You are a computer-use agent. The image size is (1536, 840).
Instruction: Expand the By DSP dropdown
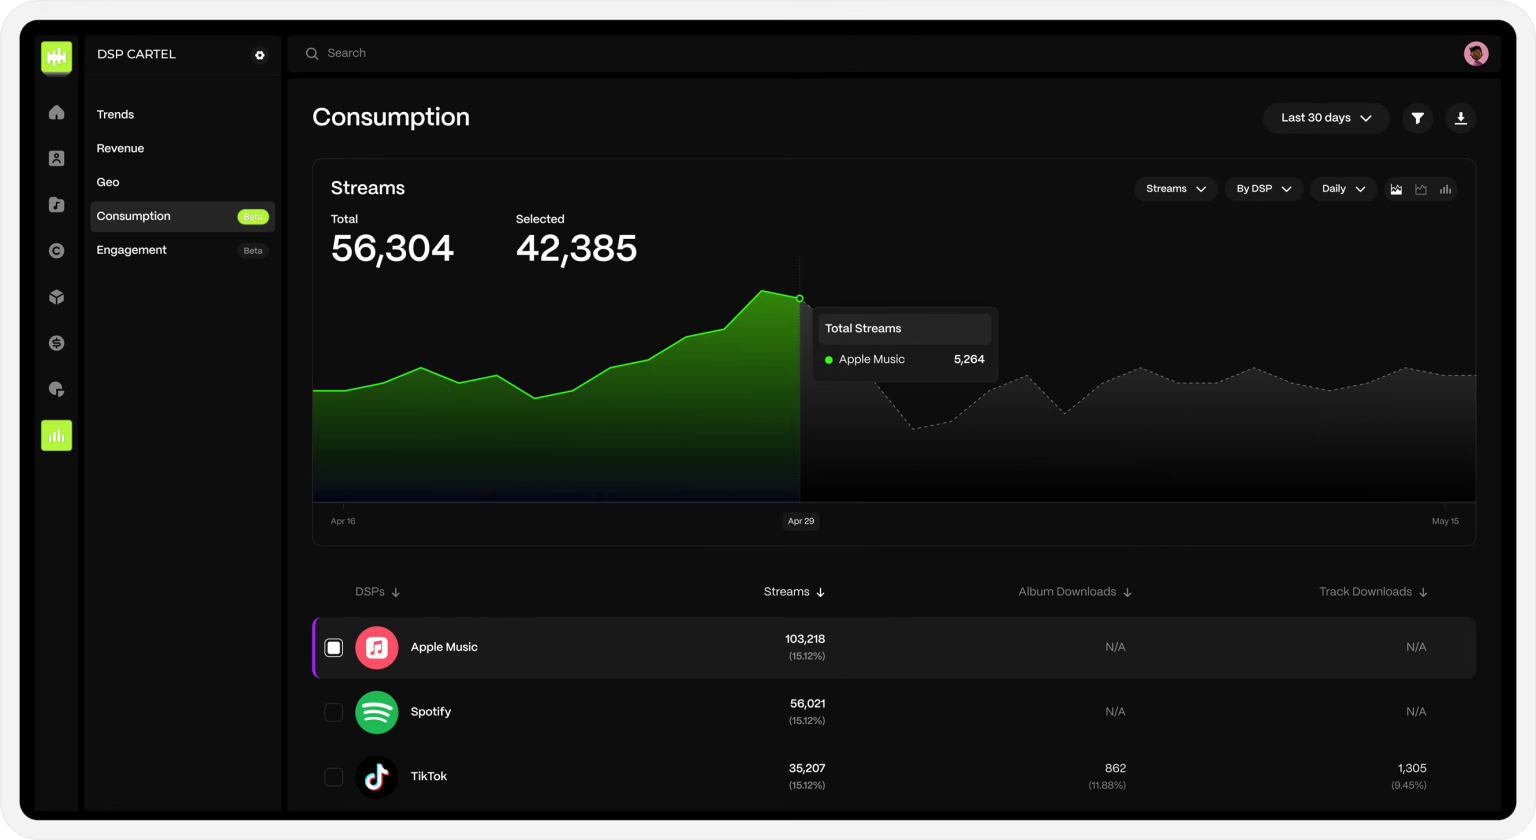[1263, 189]
